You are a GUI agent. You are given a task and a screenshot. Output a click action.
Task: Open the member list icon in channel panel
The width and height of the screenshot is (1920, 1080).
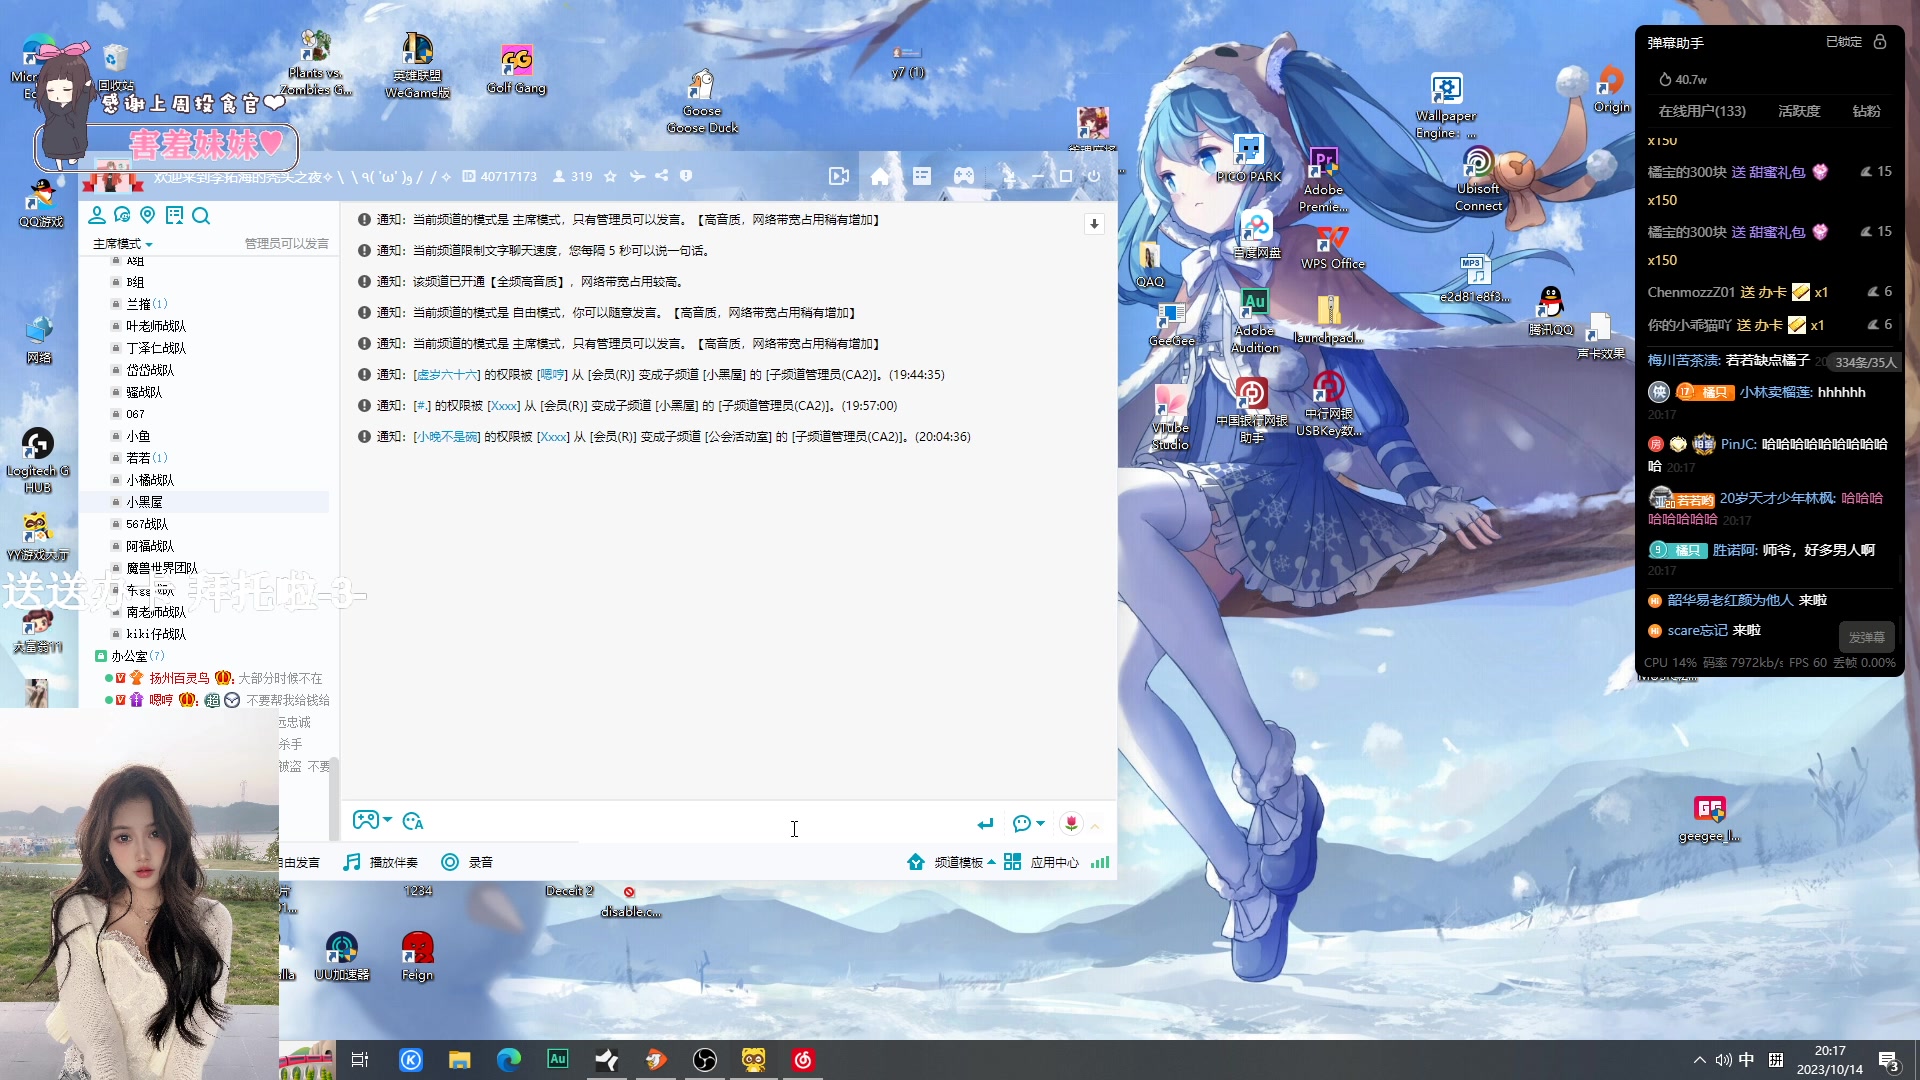(95, 215)
